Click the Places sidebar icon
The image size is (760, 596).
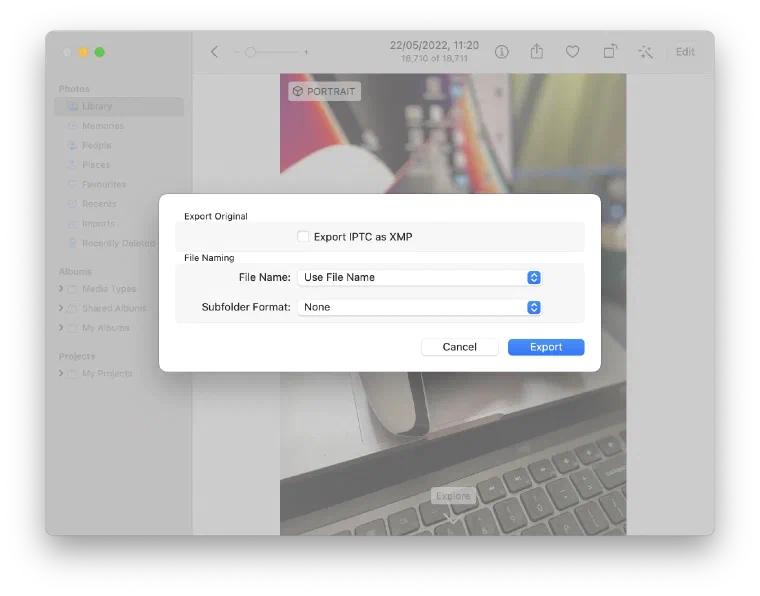(72, 165)
